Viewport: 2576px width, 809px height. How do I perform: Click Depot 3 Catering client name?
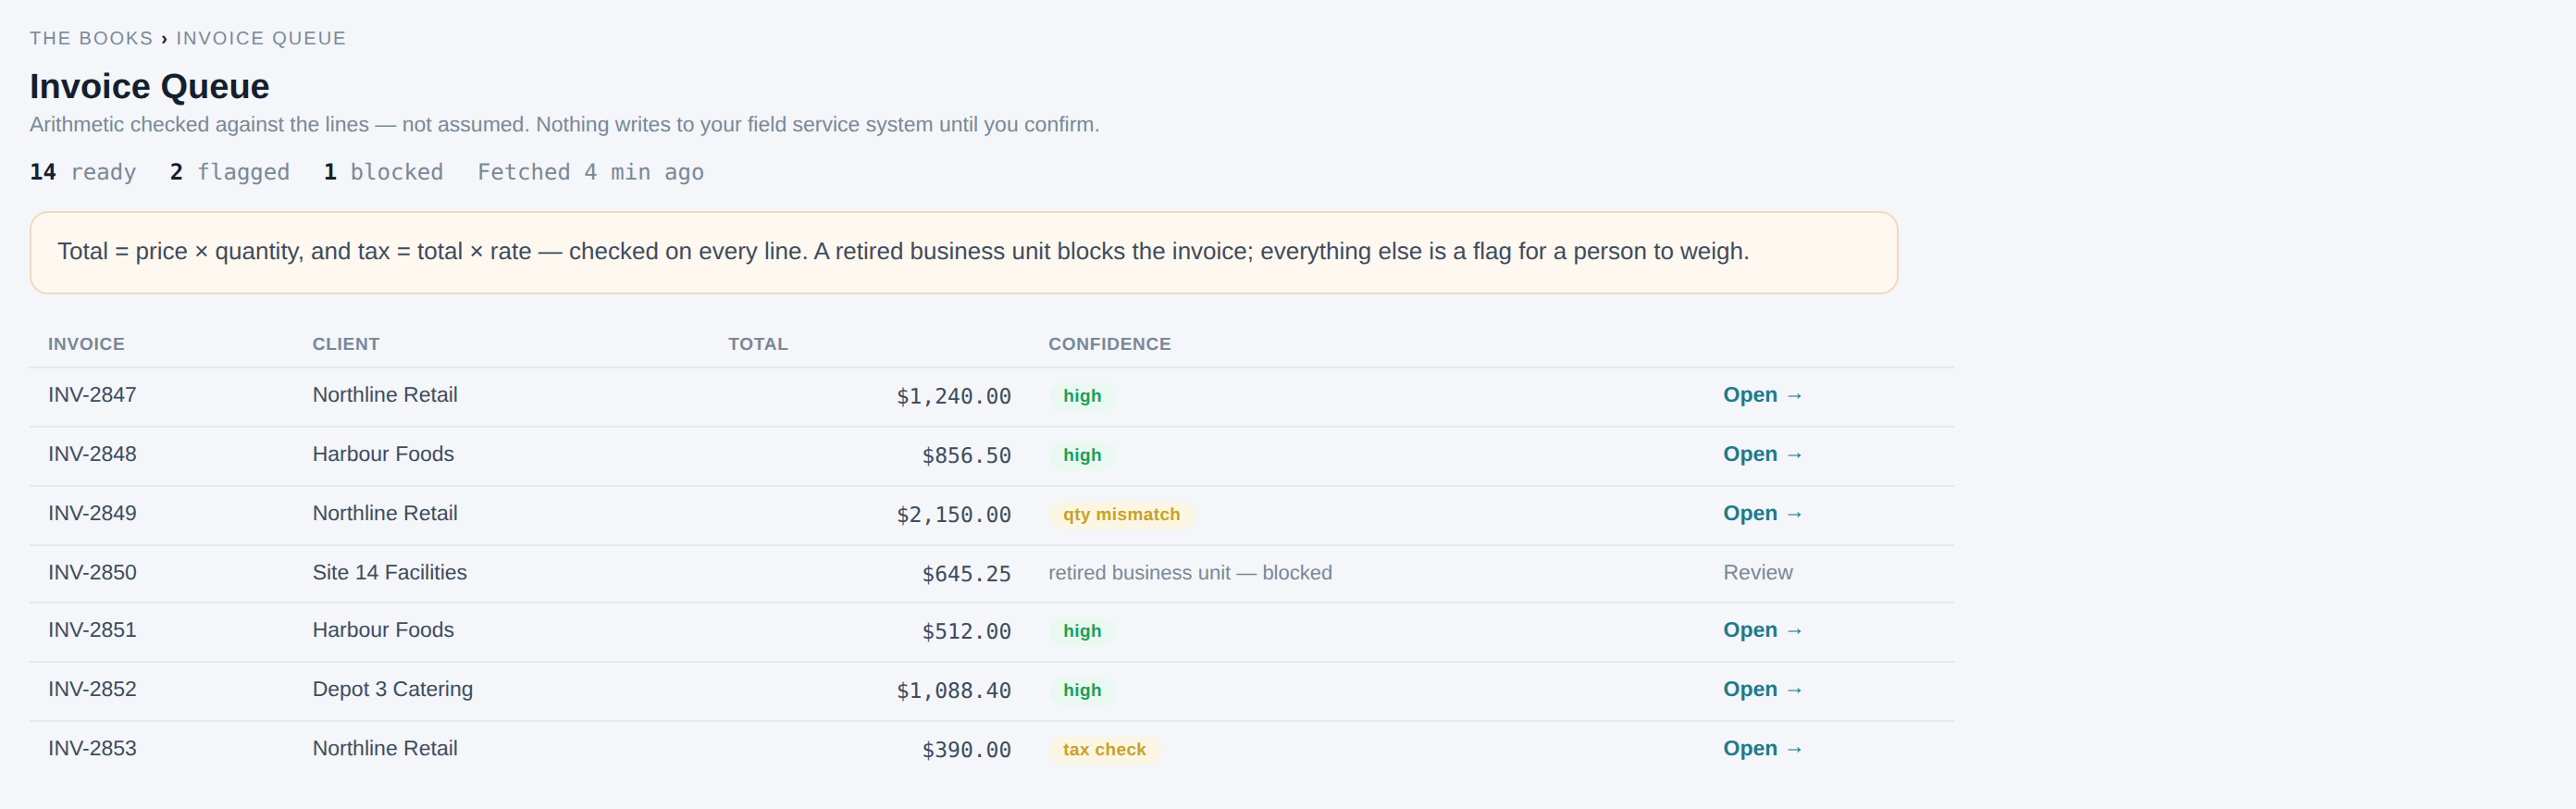click(x=392, y=689)
